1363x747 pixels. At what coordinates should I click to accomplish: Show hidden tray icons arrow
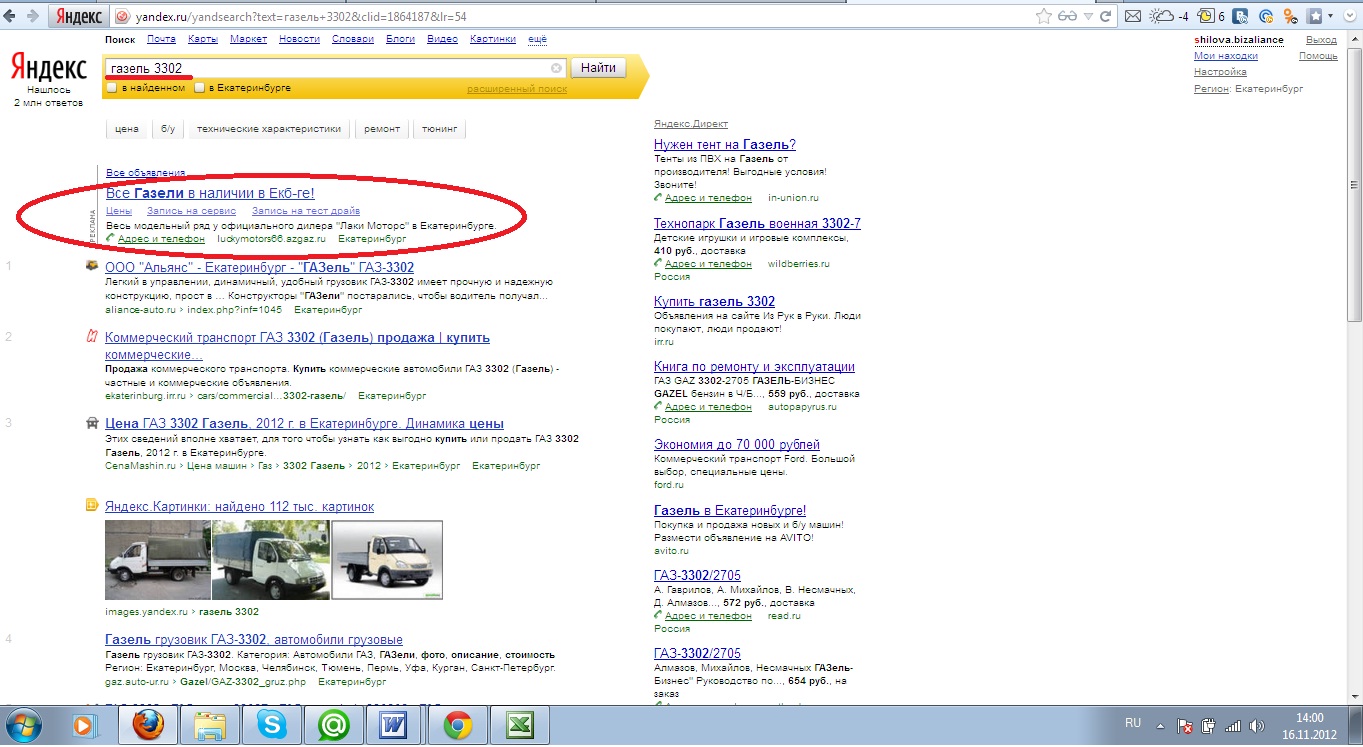coord(1161,725)
